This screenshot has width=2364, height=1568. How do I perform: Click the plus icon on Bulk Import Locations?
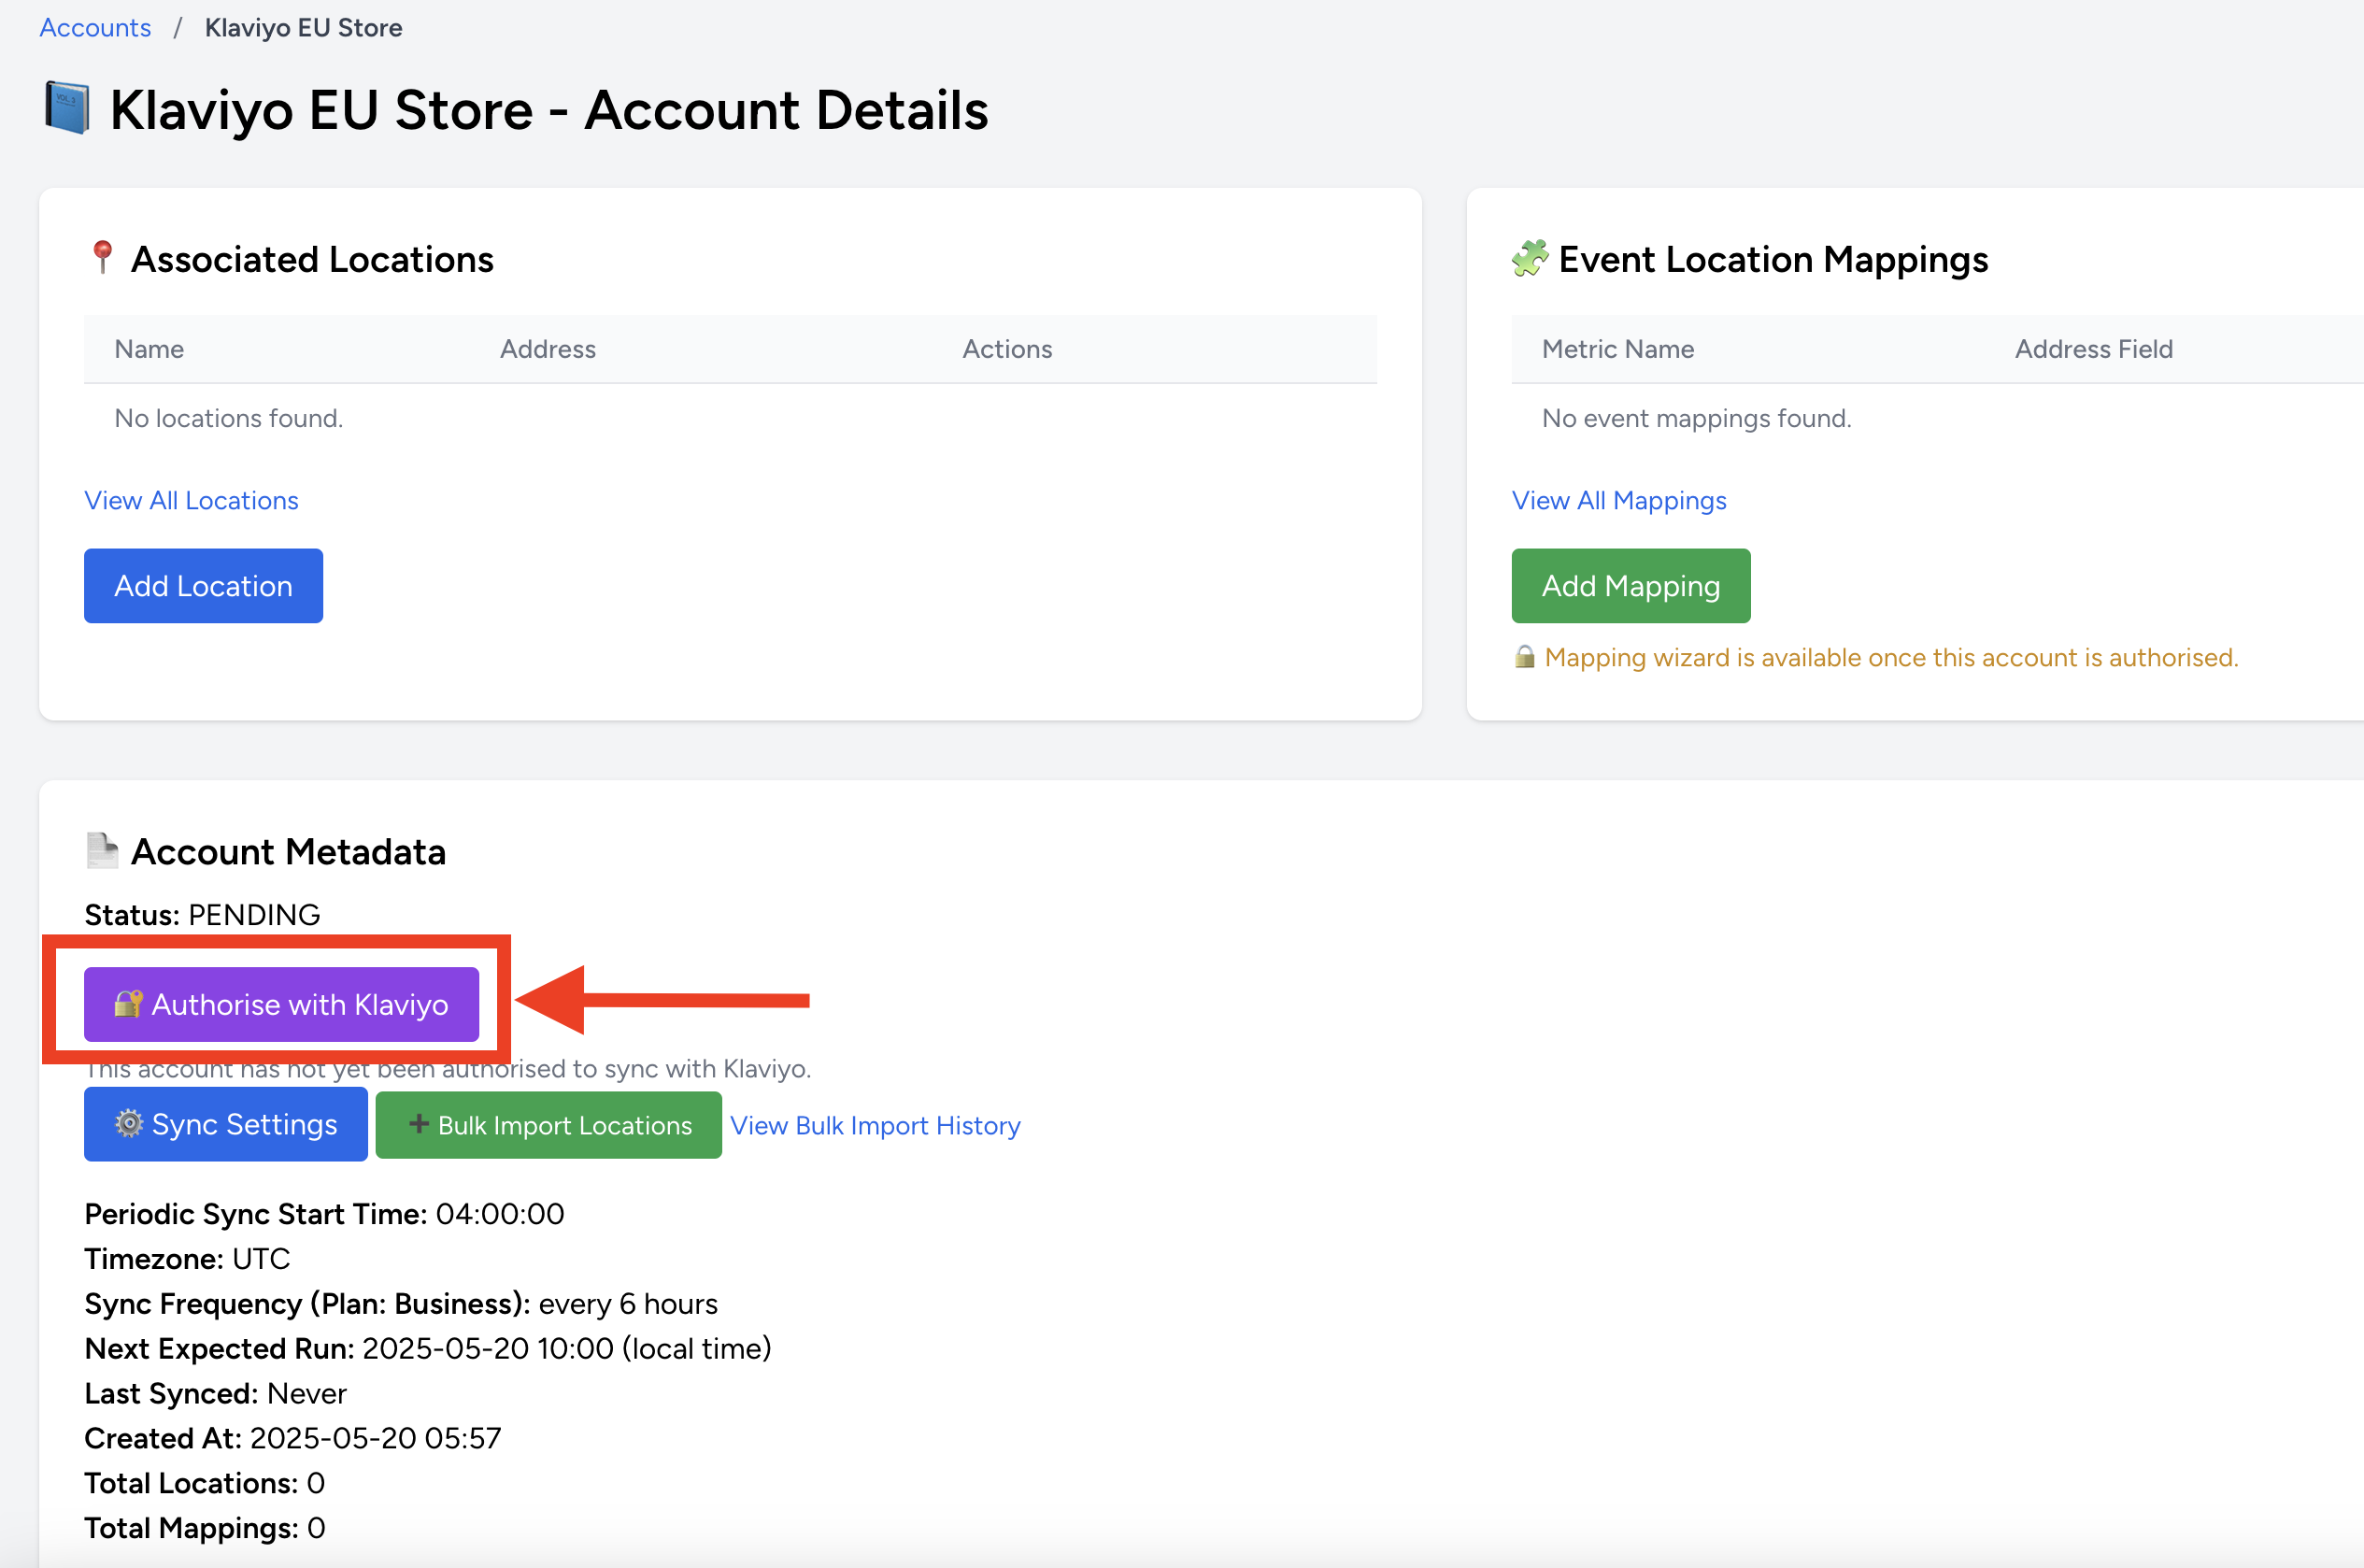pyautogui.click(x=419, y=1124)
